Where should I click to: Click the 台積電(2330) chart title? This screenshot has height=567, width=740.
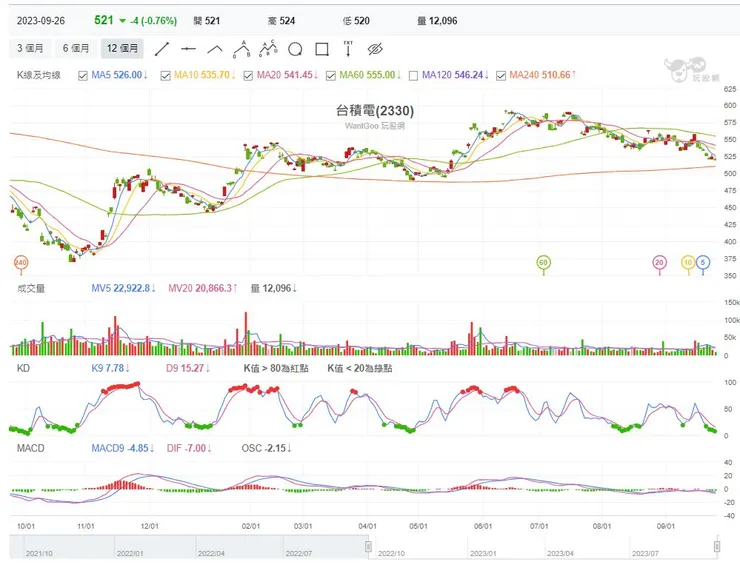click(375, 110)
